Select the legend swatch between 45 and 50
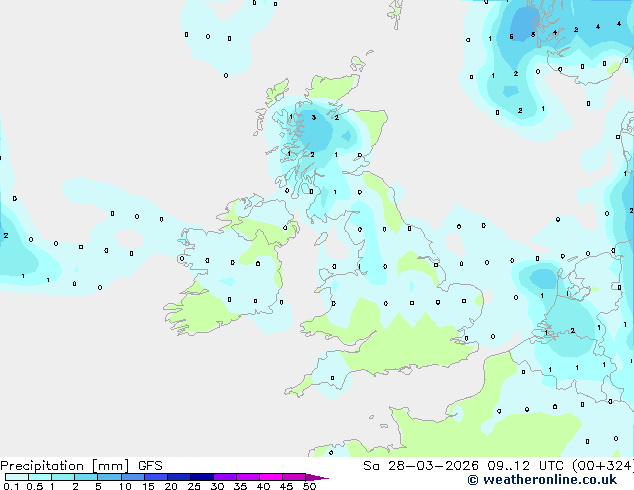 tap(294, 477)
